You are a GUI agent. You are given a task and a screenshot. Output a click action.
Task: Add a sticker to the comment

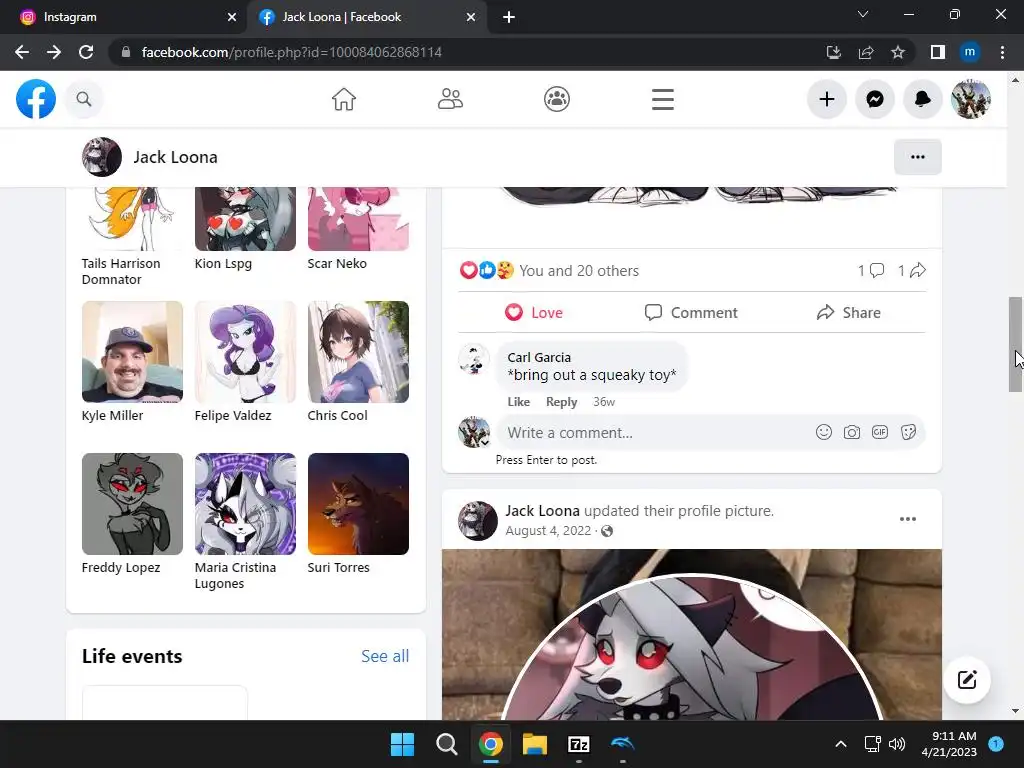click(908, 432)
